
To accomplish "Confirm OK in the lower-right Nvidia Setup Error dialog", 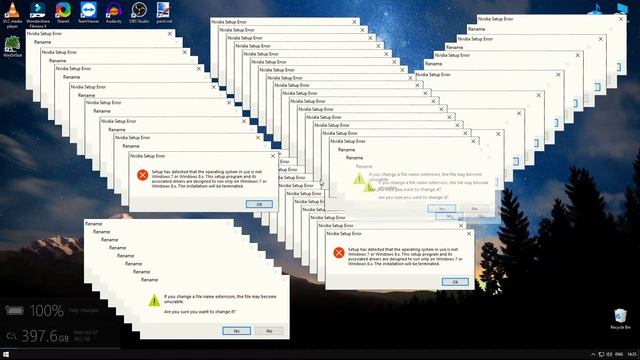I will [455, 282].
